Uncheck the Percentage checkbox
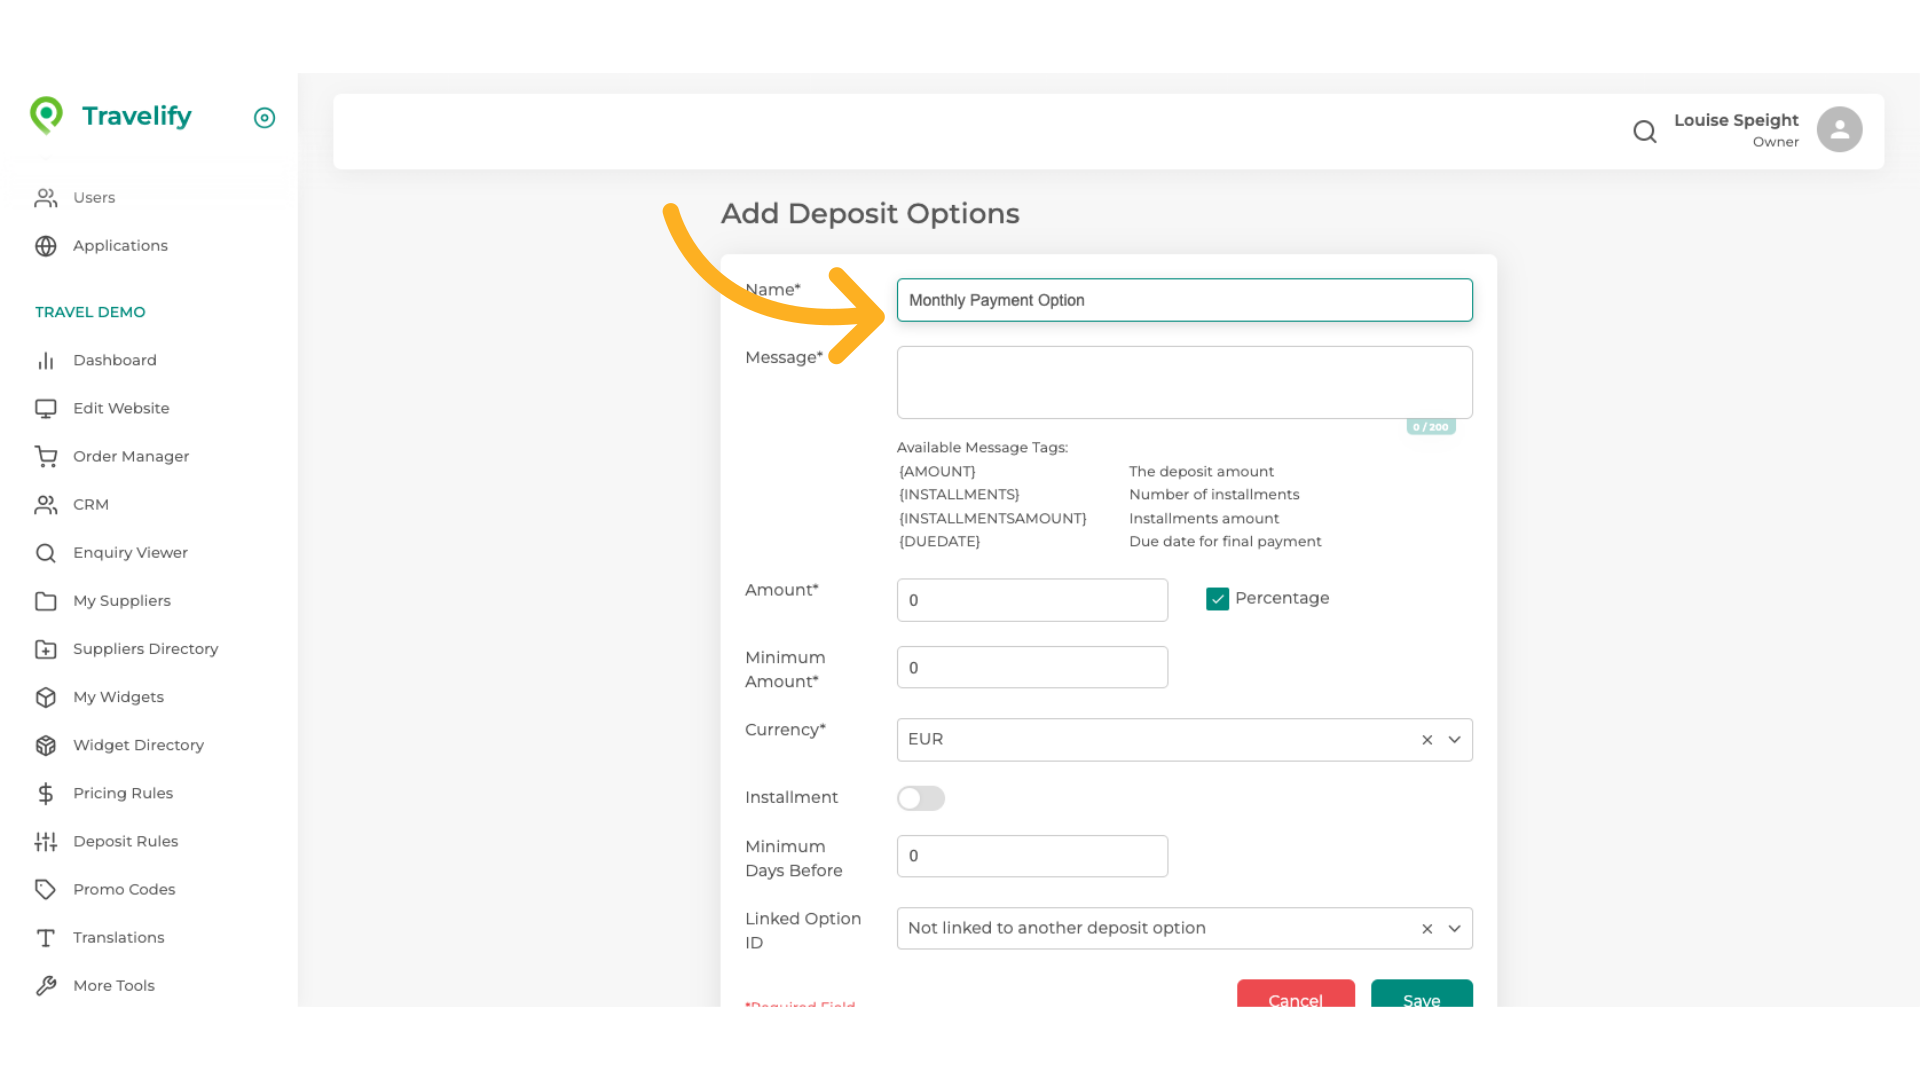The height and width of the screenshot is (1080, 1920). point(1217,598)
